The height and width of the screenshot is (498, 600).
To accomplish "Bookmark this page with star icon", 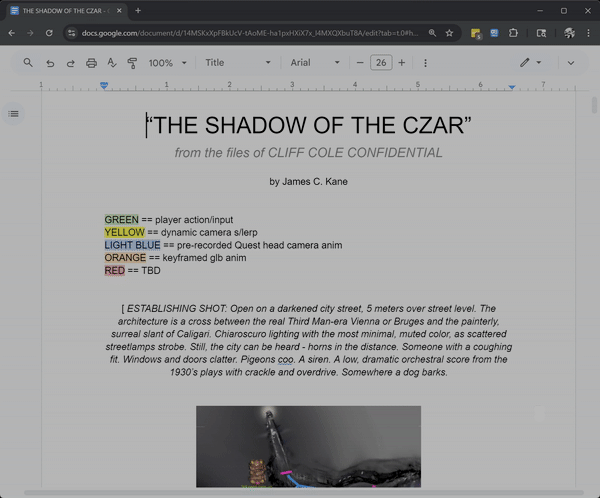I will 450,33.
